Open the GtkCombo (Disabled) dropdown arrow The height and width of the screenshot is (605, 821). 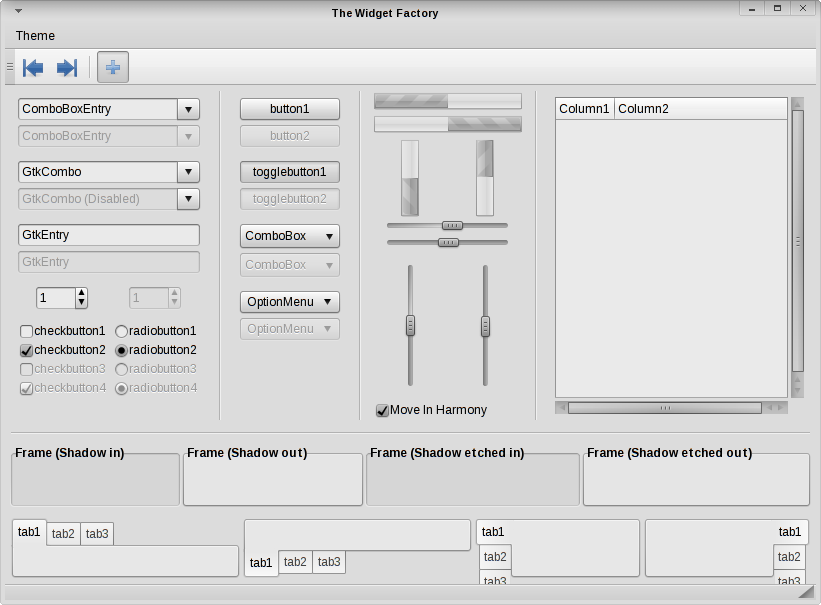point(188,199)
